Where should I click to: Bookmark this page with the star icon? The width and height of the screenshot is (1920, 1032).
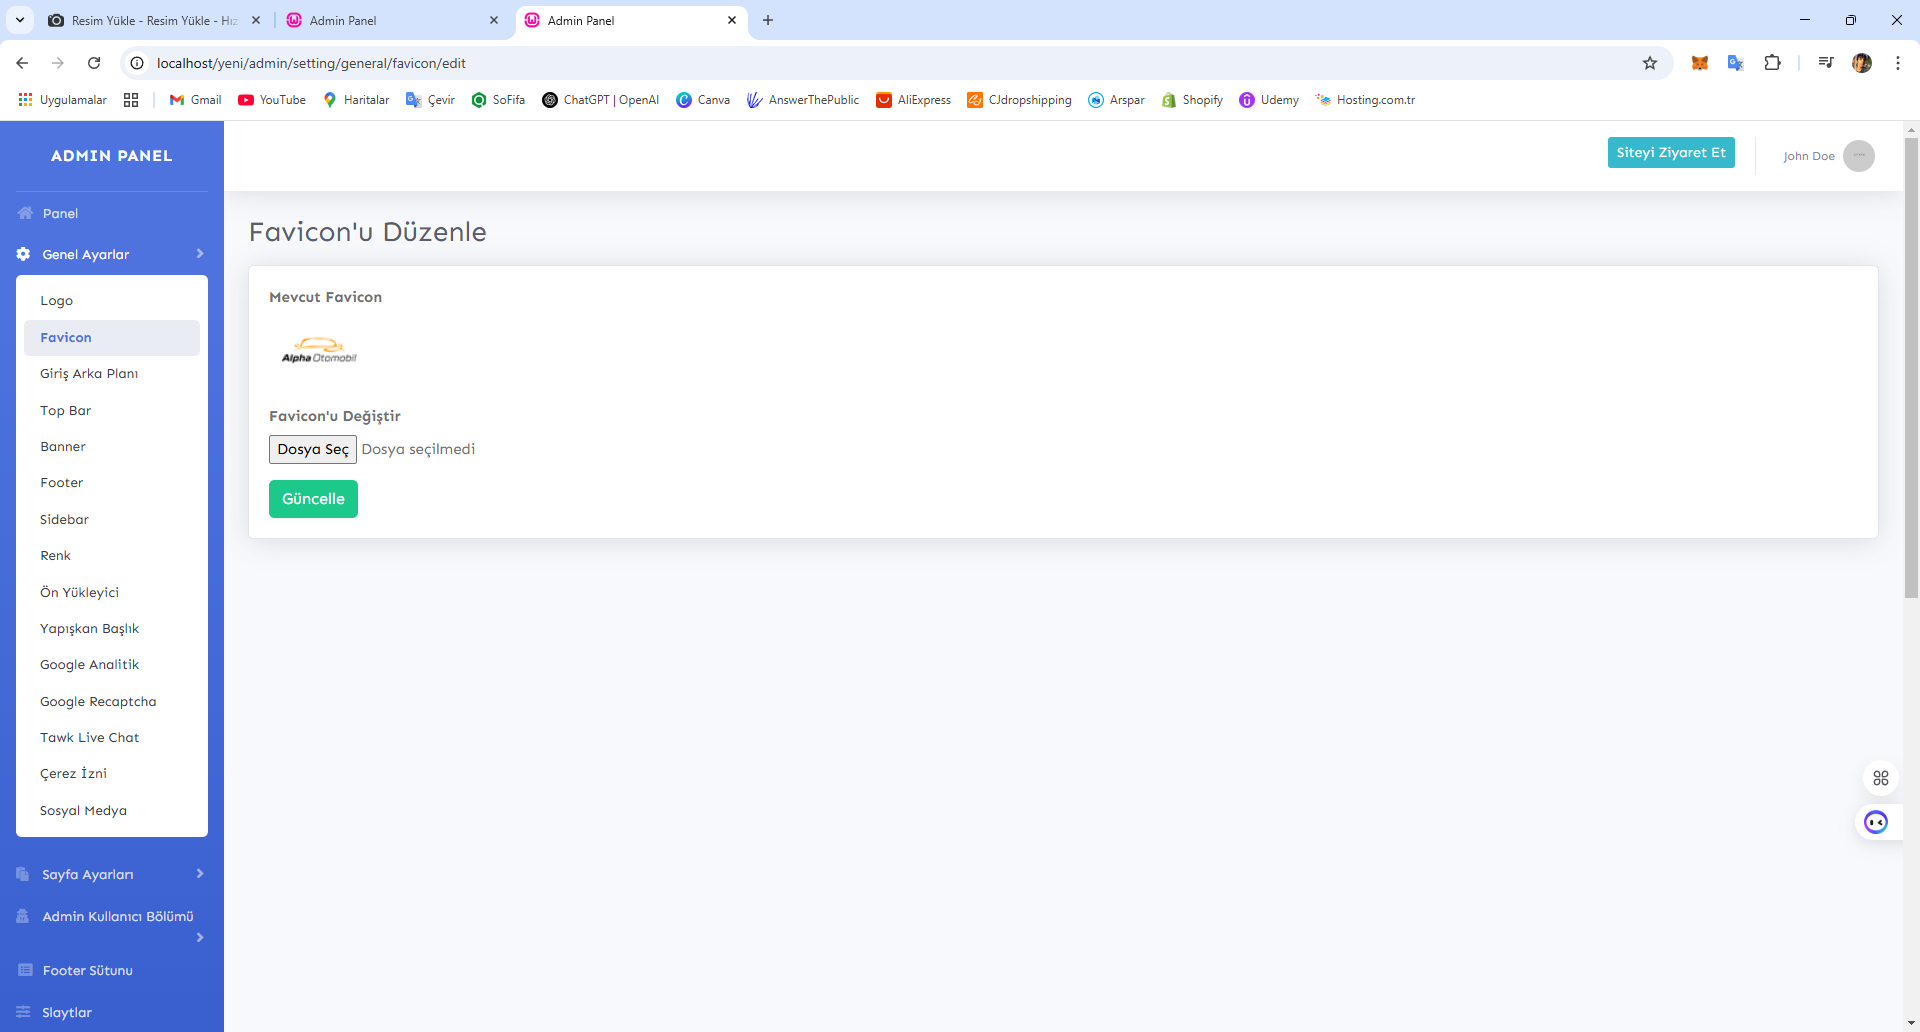tap(1649, 63)
